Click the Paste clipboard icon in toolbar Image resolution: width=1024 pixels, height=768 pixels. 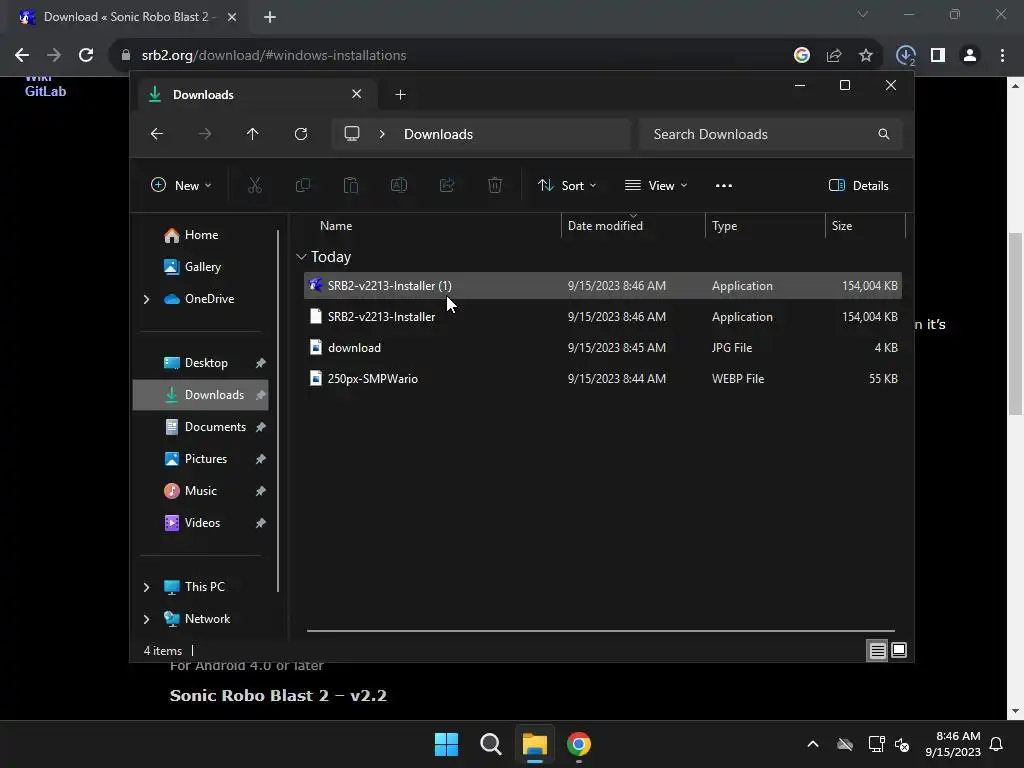coord(351,185)
